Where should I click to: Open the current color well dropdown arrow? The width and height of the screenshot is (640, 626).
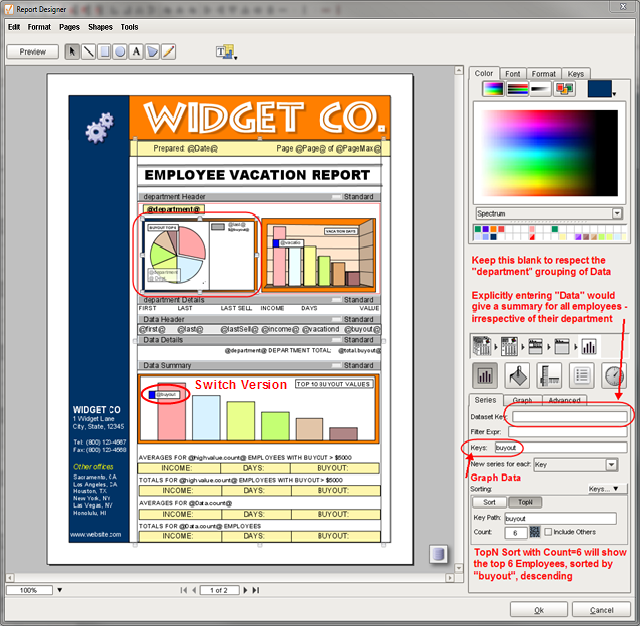tap(614, 94)
